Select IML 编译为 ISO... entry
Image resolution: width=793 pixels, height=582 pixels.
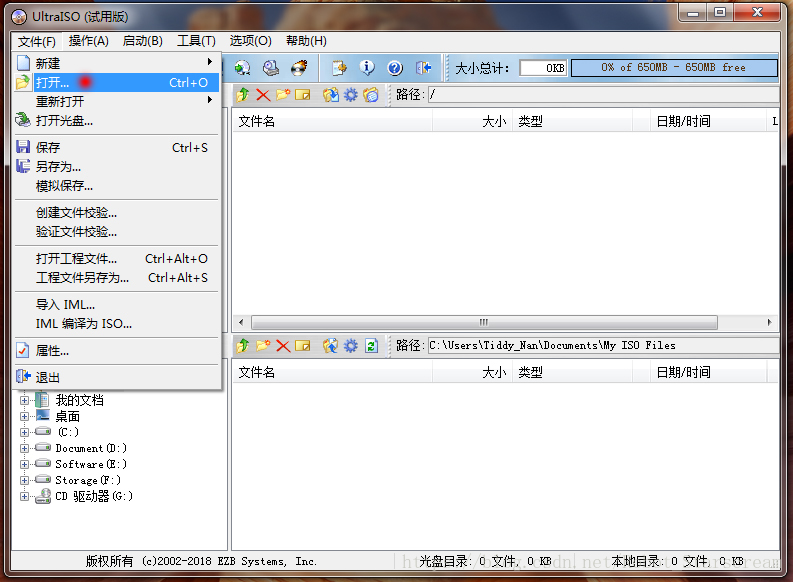pyautogui.click(x=117, y=324)
